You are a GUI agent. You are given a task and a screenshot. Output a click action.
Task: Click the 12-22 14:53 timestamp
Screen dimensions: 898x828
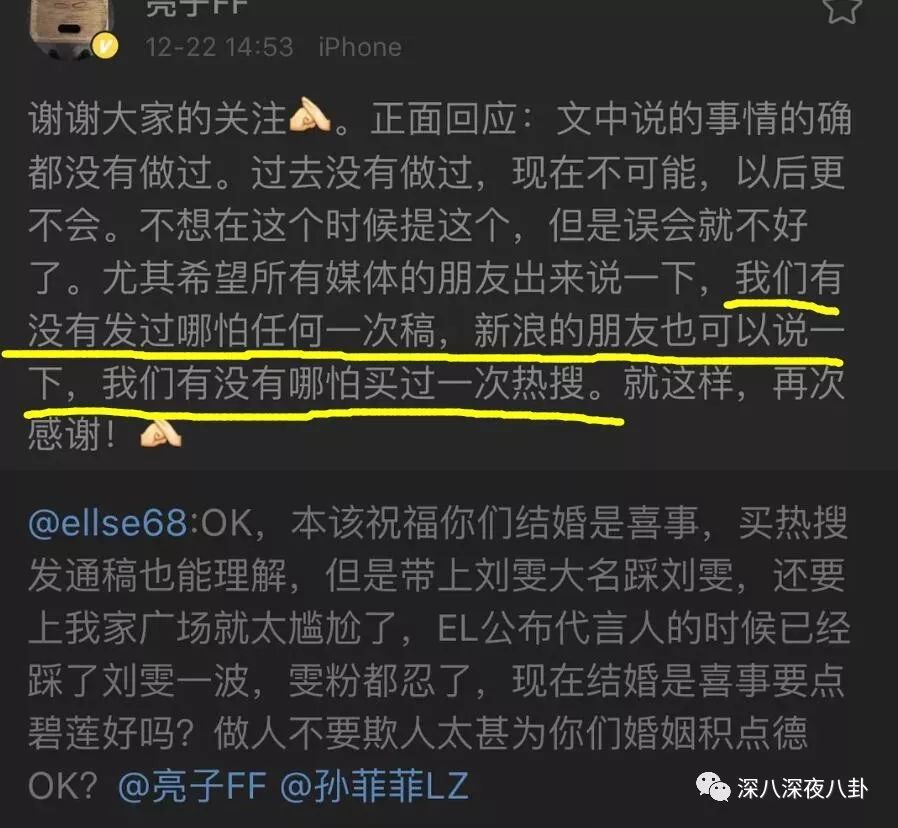pos(219,47)
